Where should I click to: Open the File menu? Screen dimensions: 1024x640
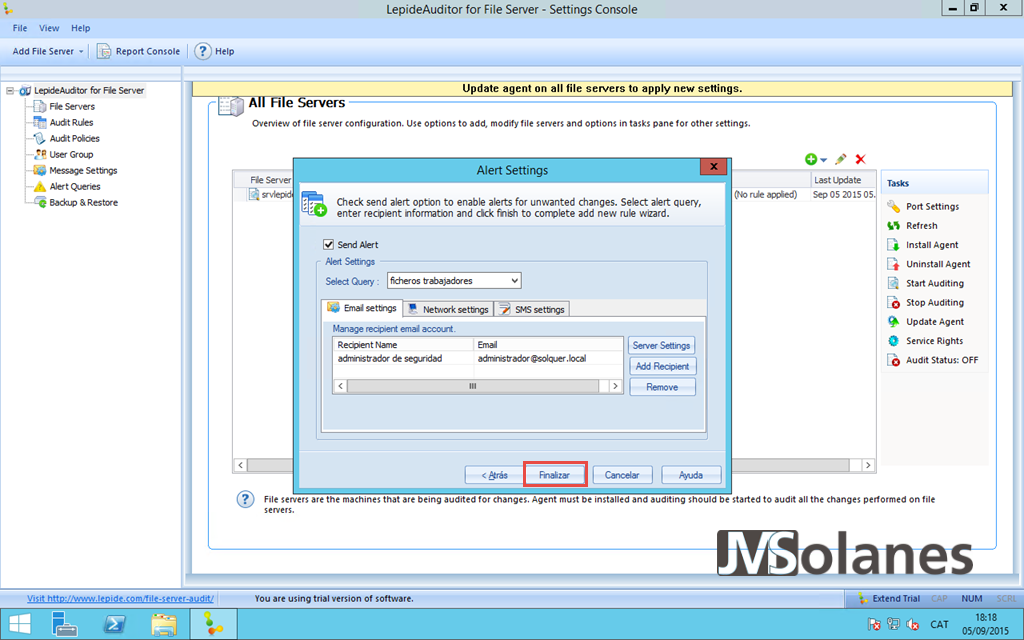pos(20,28)
